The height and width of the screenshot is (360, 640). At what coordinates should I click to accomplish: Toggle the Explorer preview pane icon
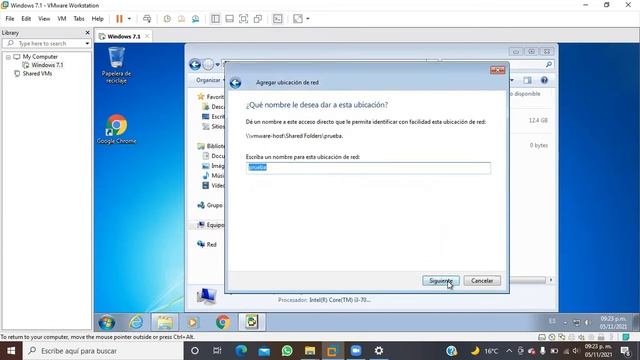pyautogui.click(x=527, y=80)
